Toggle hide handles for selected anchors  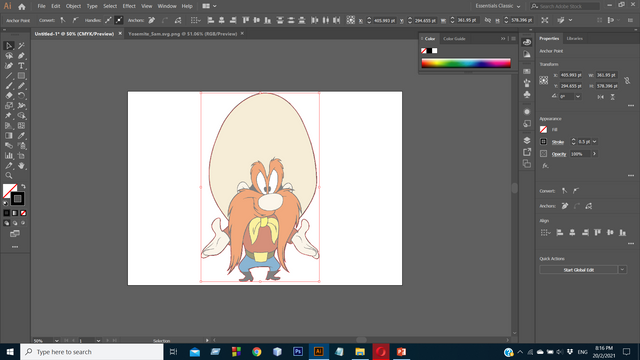pyautogui.click(x=119, y=20)
